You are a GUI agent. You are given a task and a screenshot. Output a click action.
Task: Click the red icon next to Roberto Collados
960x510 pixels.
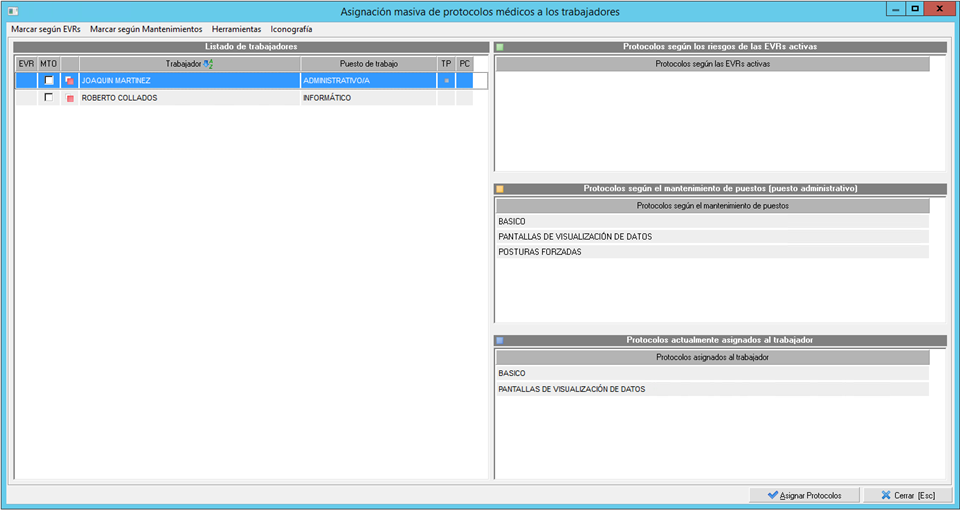pyautogui.click(x=69, y=98)
